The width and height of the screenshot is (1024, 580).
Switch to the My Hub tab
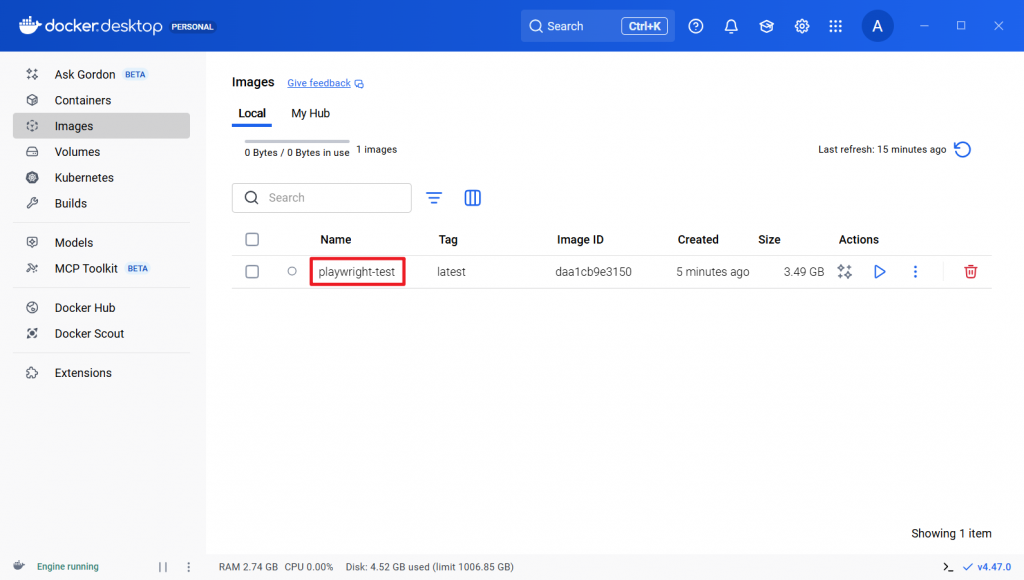[310, 113]
